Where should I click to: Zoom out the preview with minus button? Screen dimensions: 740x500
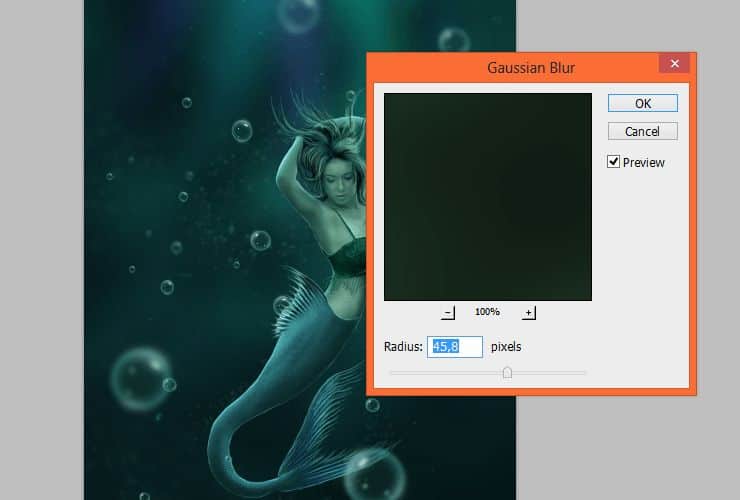(448, 313)
